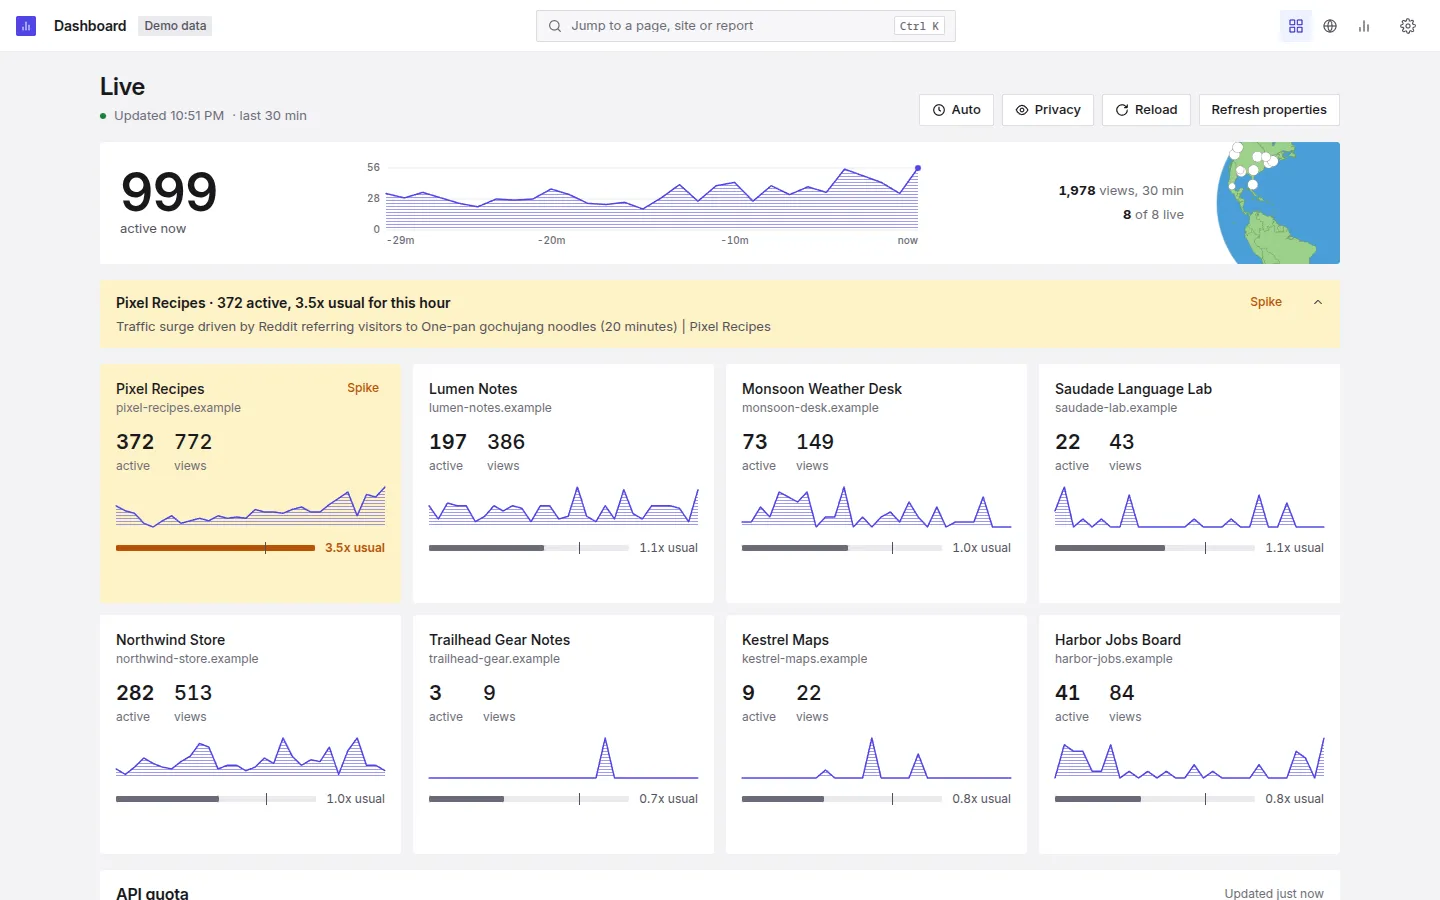Toggle the Auto refresh button
Screen dimensions: 1440x900
point(957,110)
